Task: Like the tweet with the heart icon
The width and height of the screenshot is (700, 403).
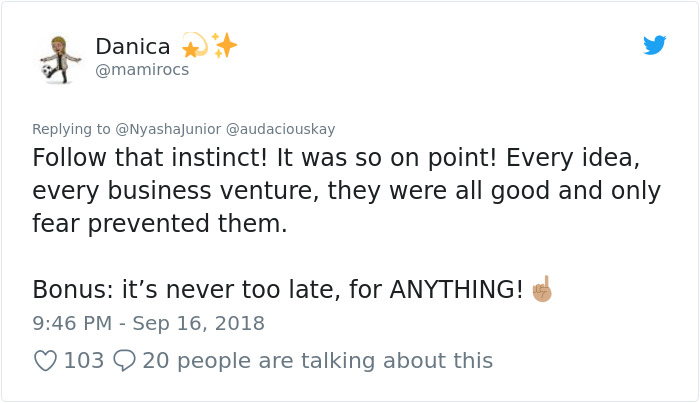Action: click(45, 360)
